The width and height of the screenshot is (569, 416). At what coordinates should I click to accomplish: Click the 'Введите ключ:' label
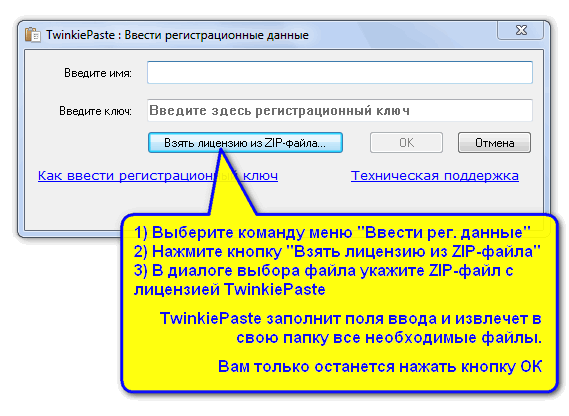tap(95, 111)
